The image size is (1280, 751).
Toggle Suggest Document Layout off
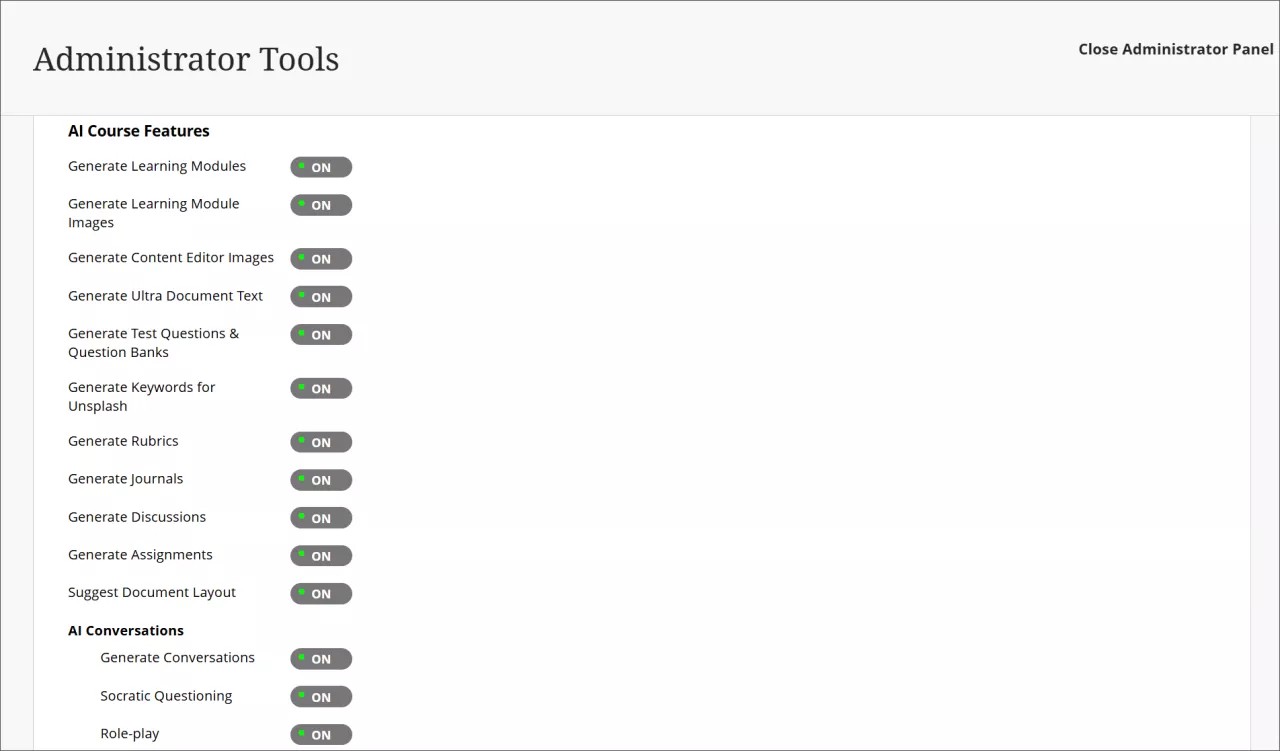(320, 593)
